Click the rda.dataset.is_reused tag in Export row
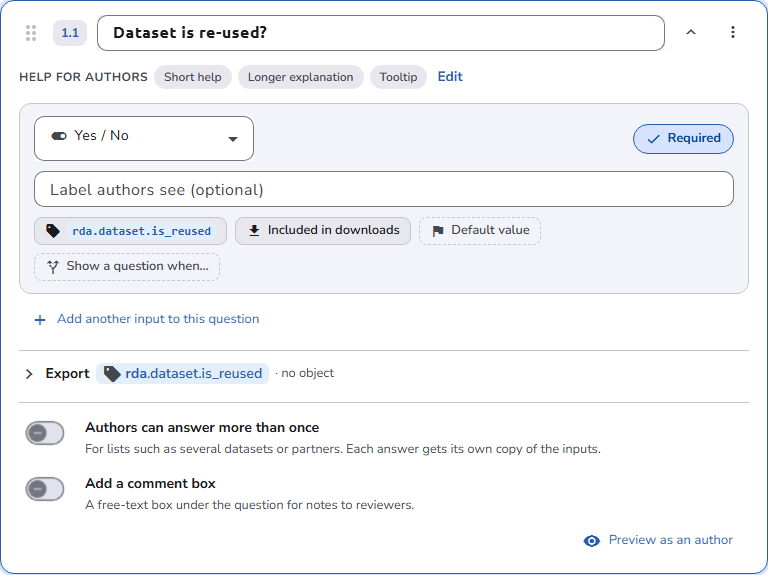 (182, 374)
